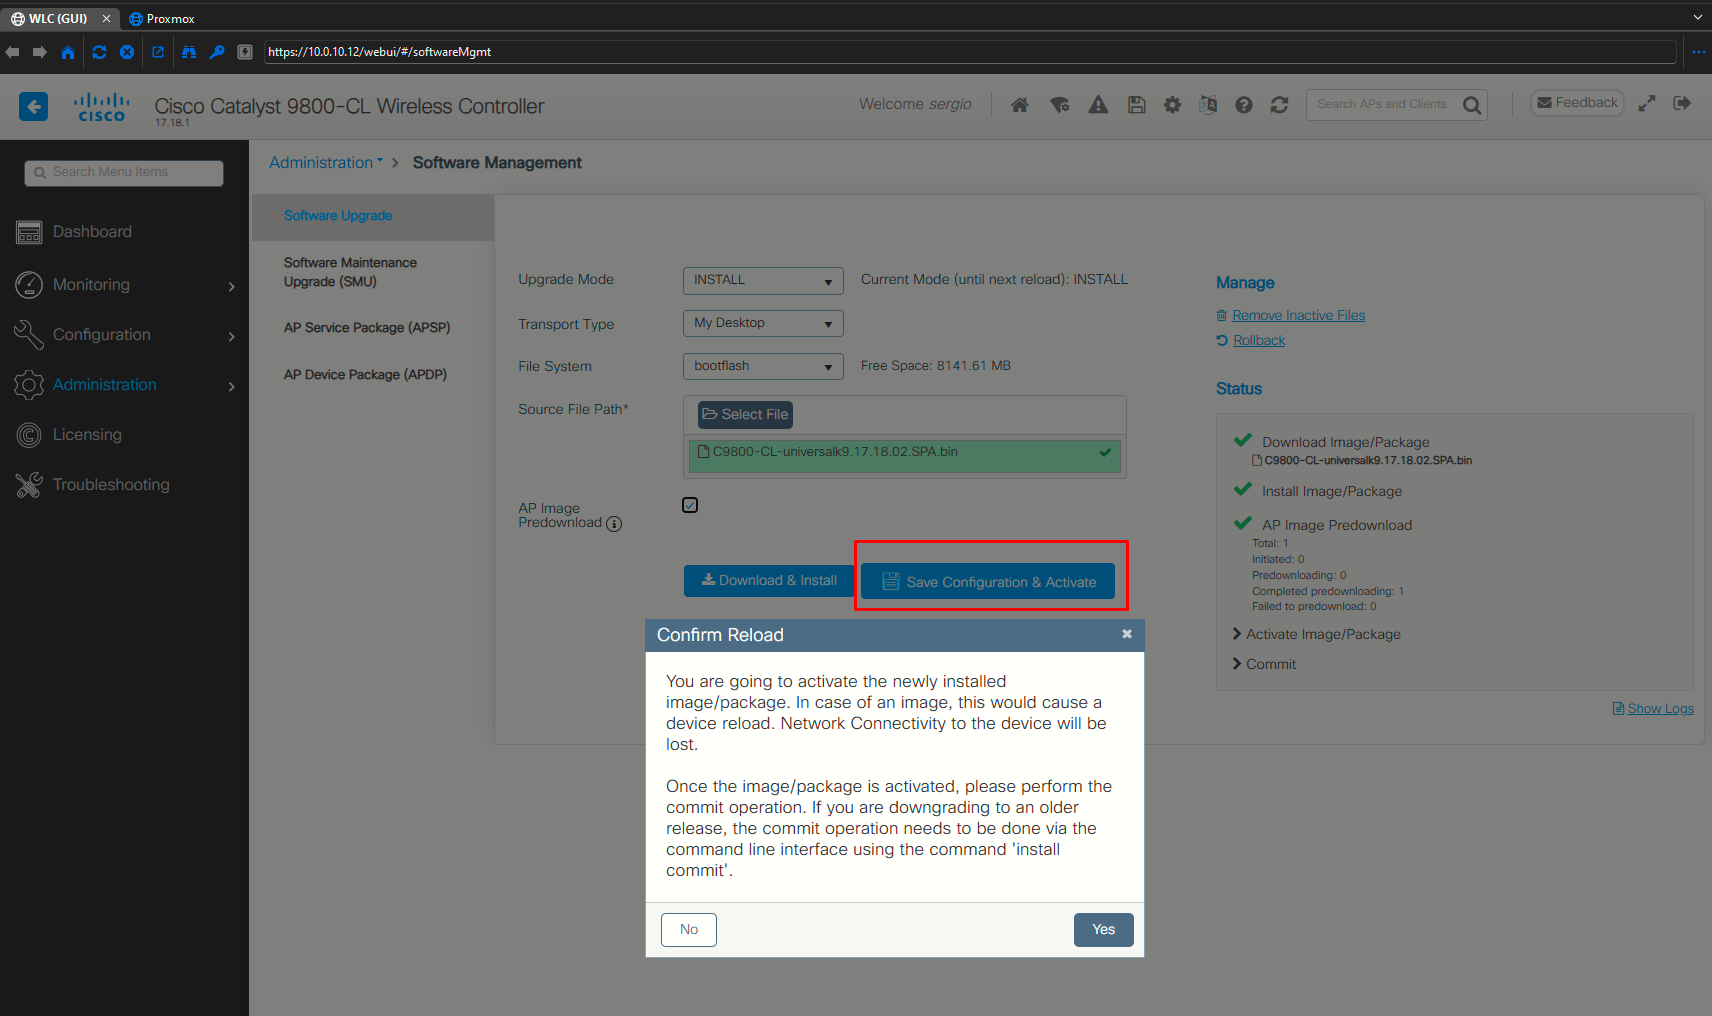Open the three-dot more options menu

point(1698,52)
